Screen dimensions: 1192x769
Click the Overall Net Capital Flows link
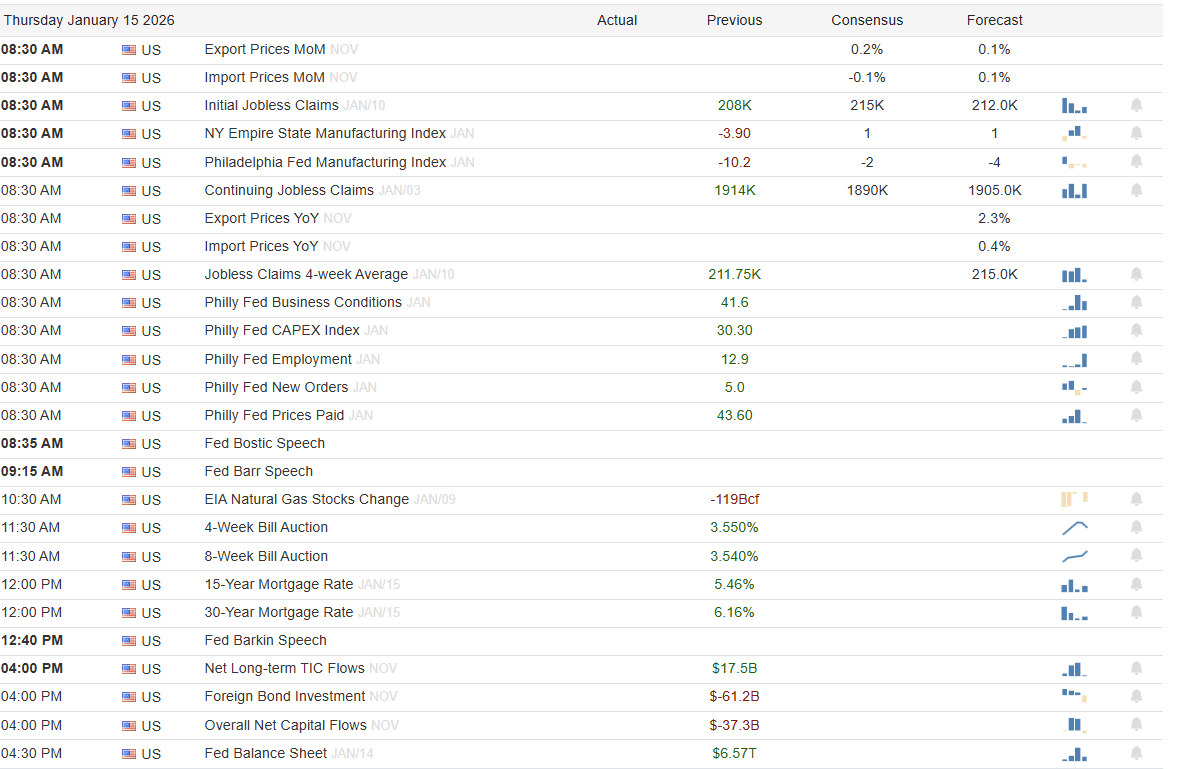(x=285, y=725)
